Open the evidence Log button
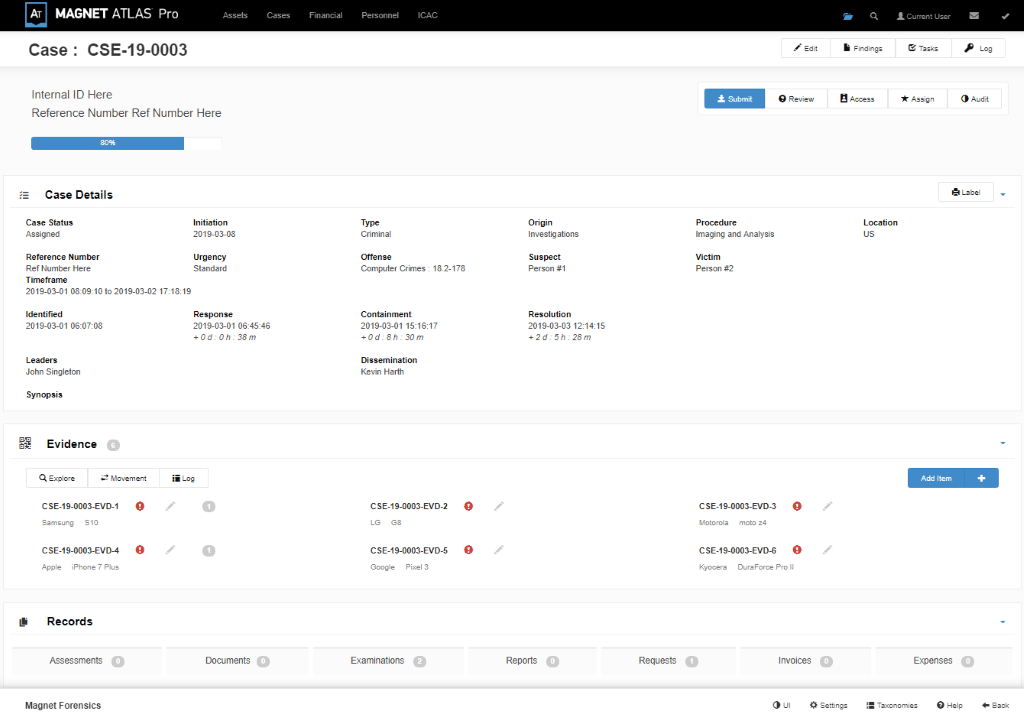The height and width of the screenshot is (718, 1024). 184,478
